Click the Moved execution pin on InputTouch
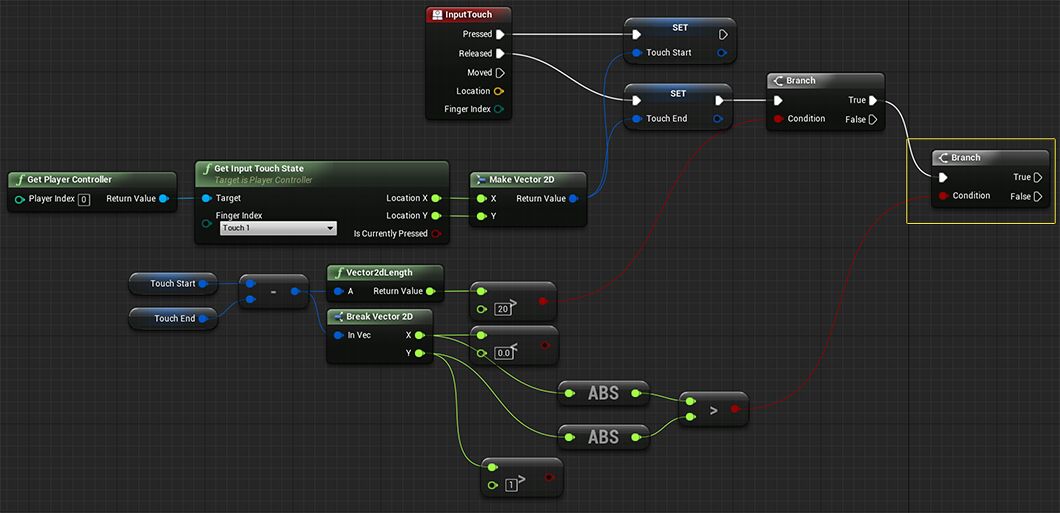This screenshot has height=513, width=1060. pos(500,72)
